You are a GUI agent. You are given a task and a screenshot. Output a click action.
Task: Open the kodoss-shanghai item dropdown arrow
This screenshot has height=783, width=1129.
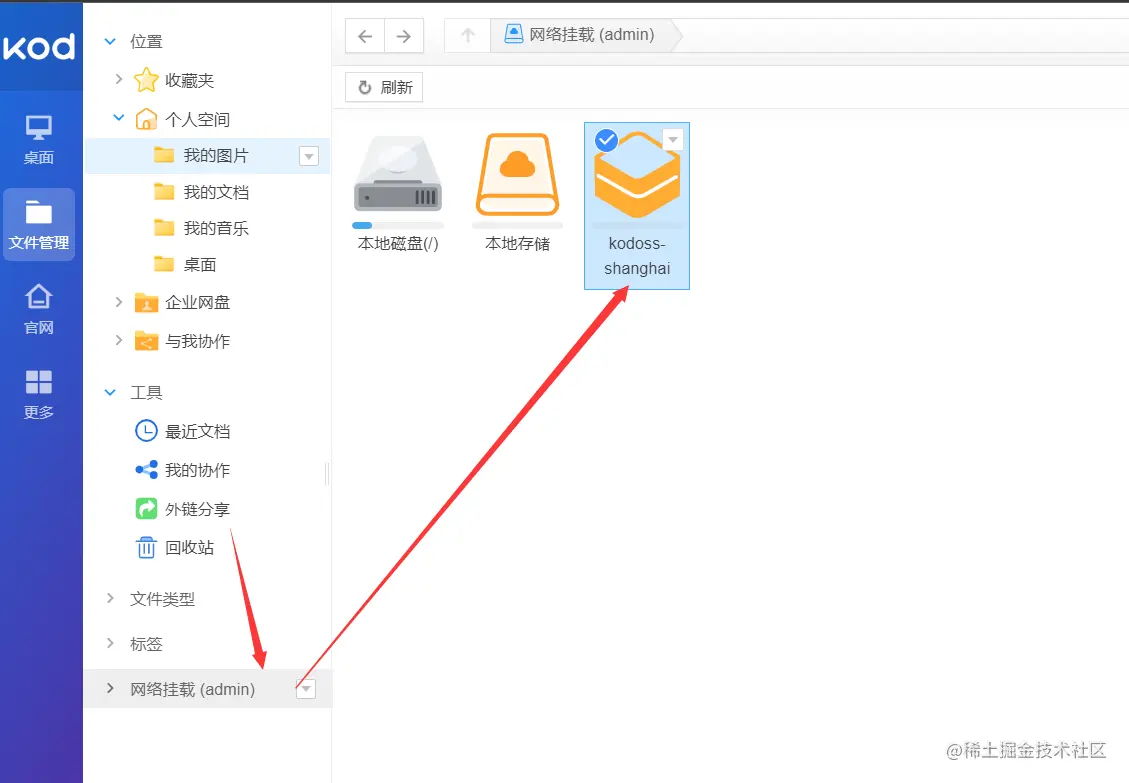673,140
